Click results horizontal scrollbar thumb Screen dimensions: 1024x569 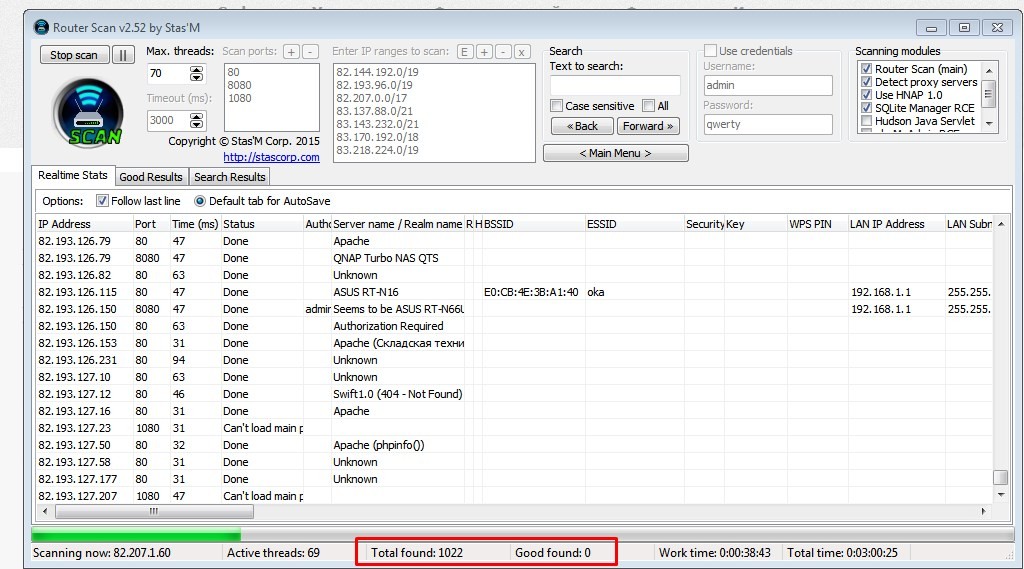(153, 512)
